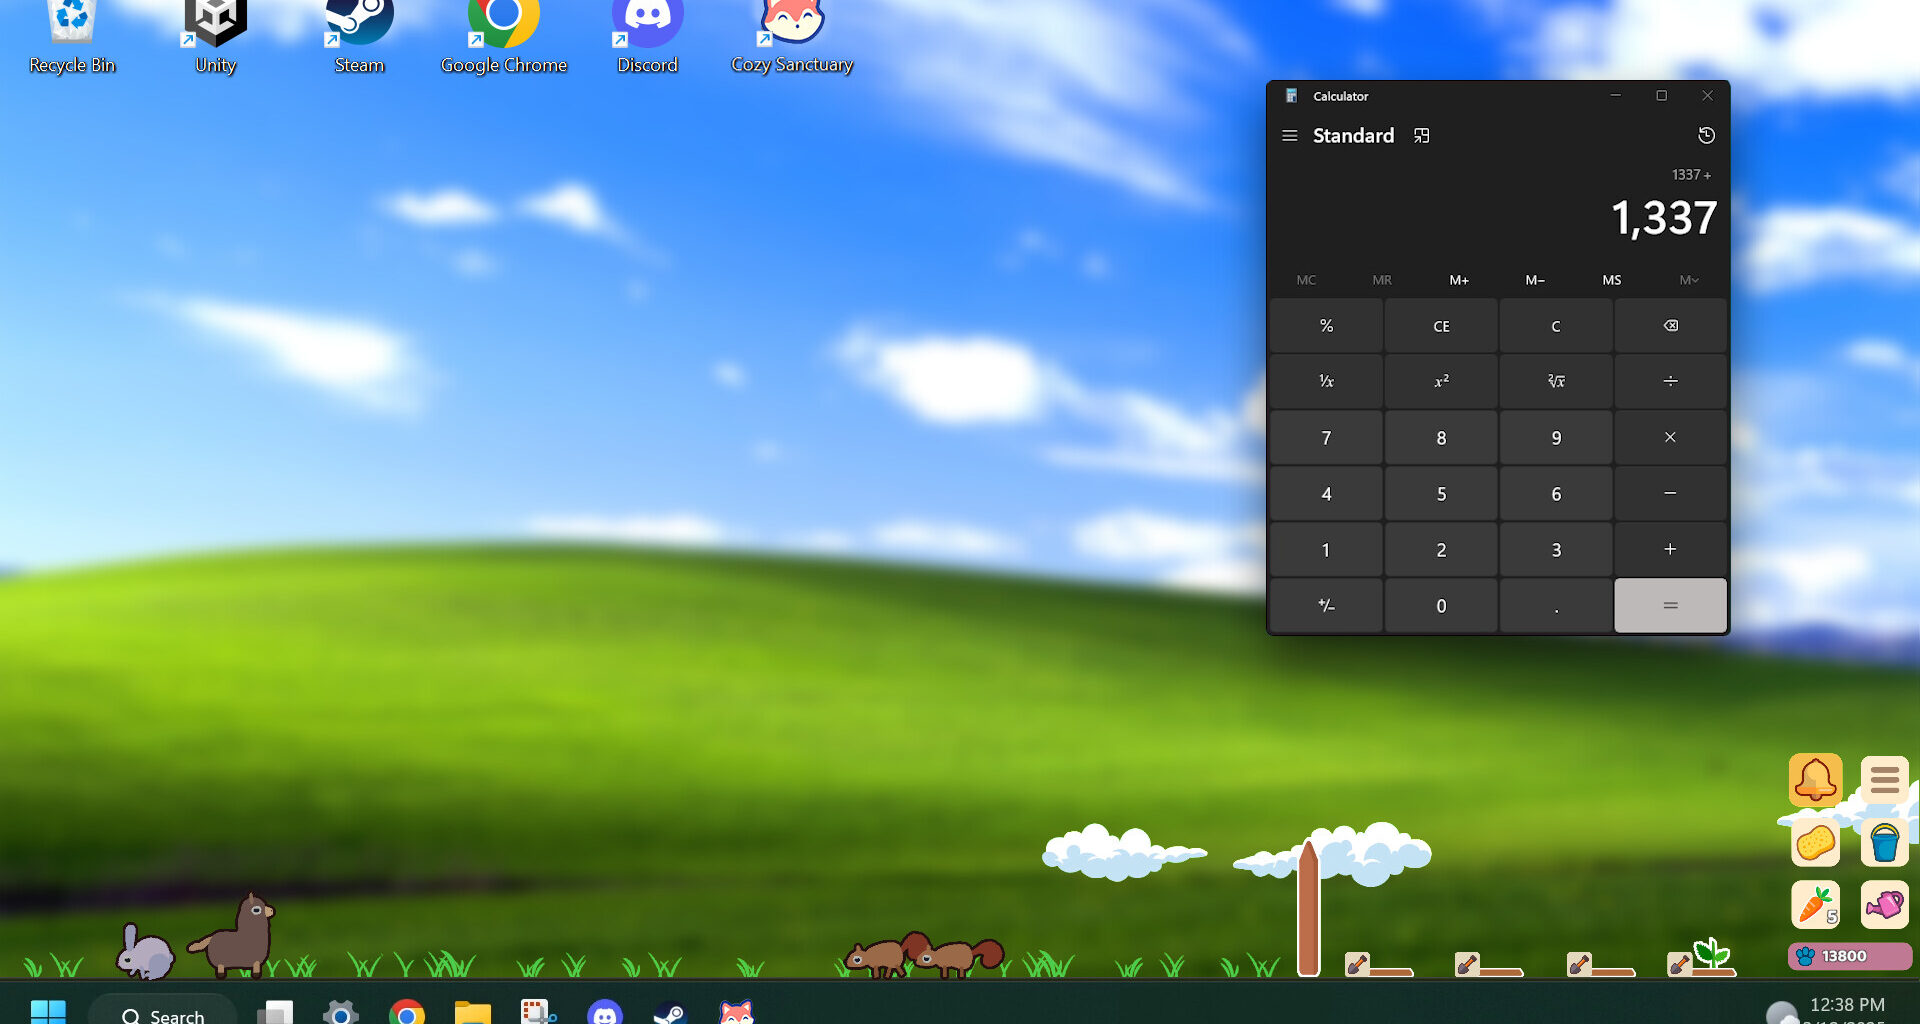This screenshot has width=1920, height=1024.
Task: Open File Explorer from the taskbar
Action: (x=472, y=1012)
